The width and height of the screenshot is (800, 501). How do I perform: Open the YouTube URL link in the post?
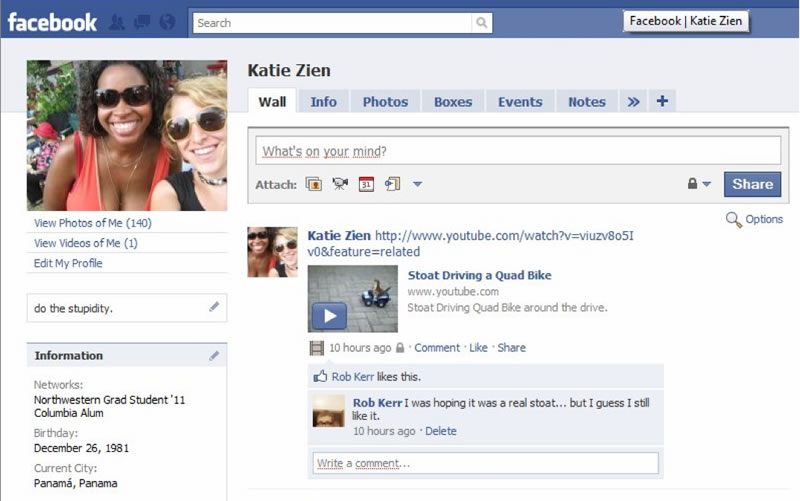470,243
